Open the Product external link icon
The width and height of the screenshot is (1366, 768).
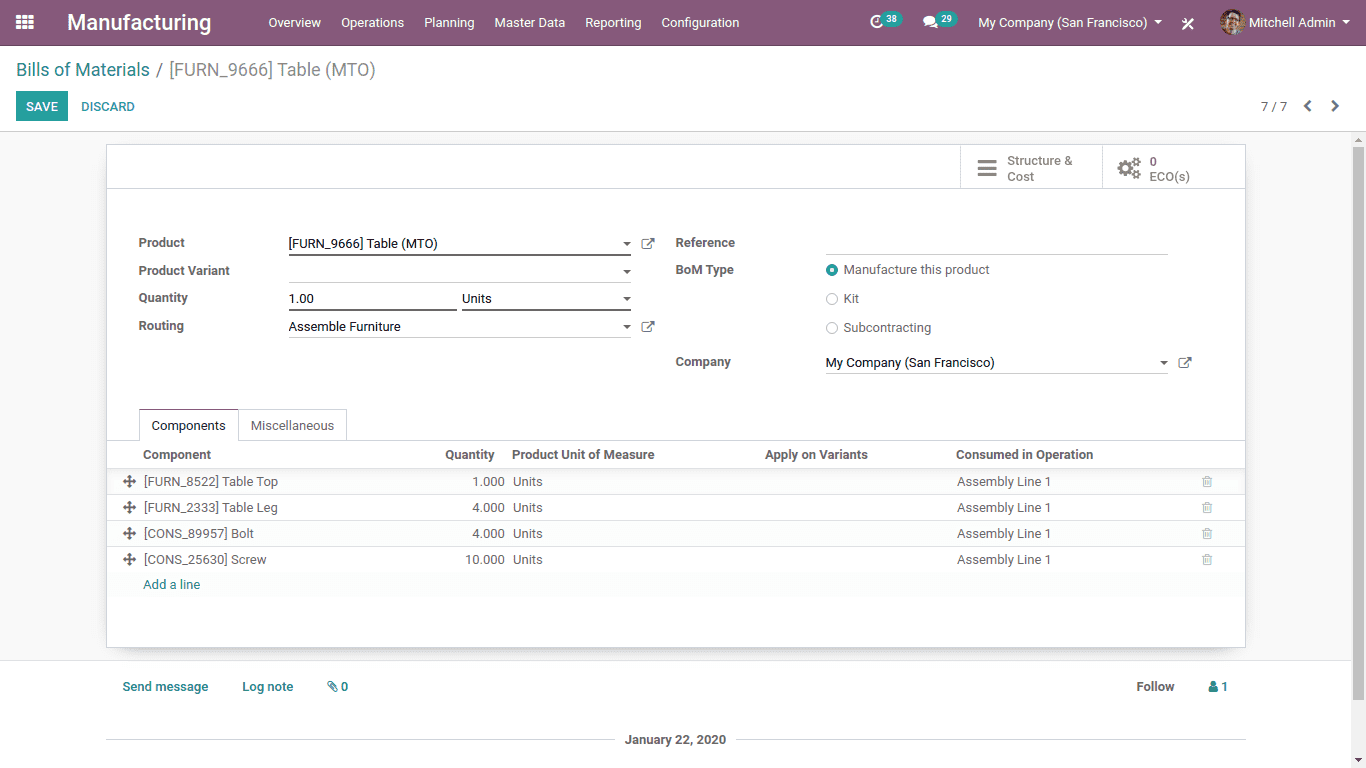pos(648,243)
